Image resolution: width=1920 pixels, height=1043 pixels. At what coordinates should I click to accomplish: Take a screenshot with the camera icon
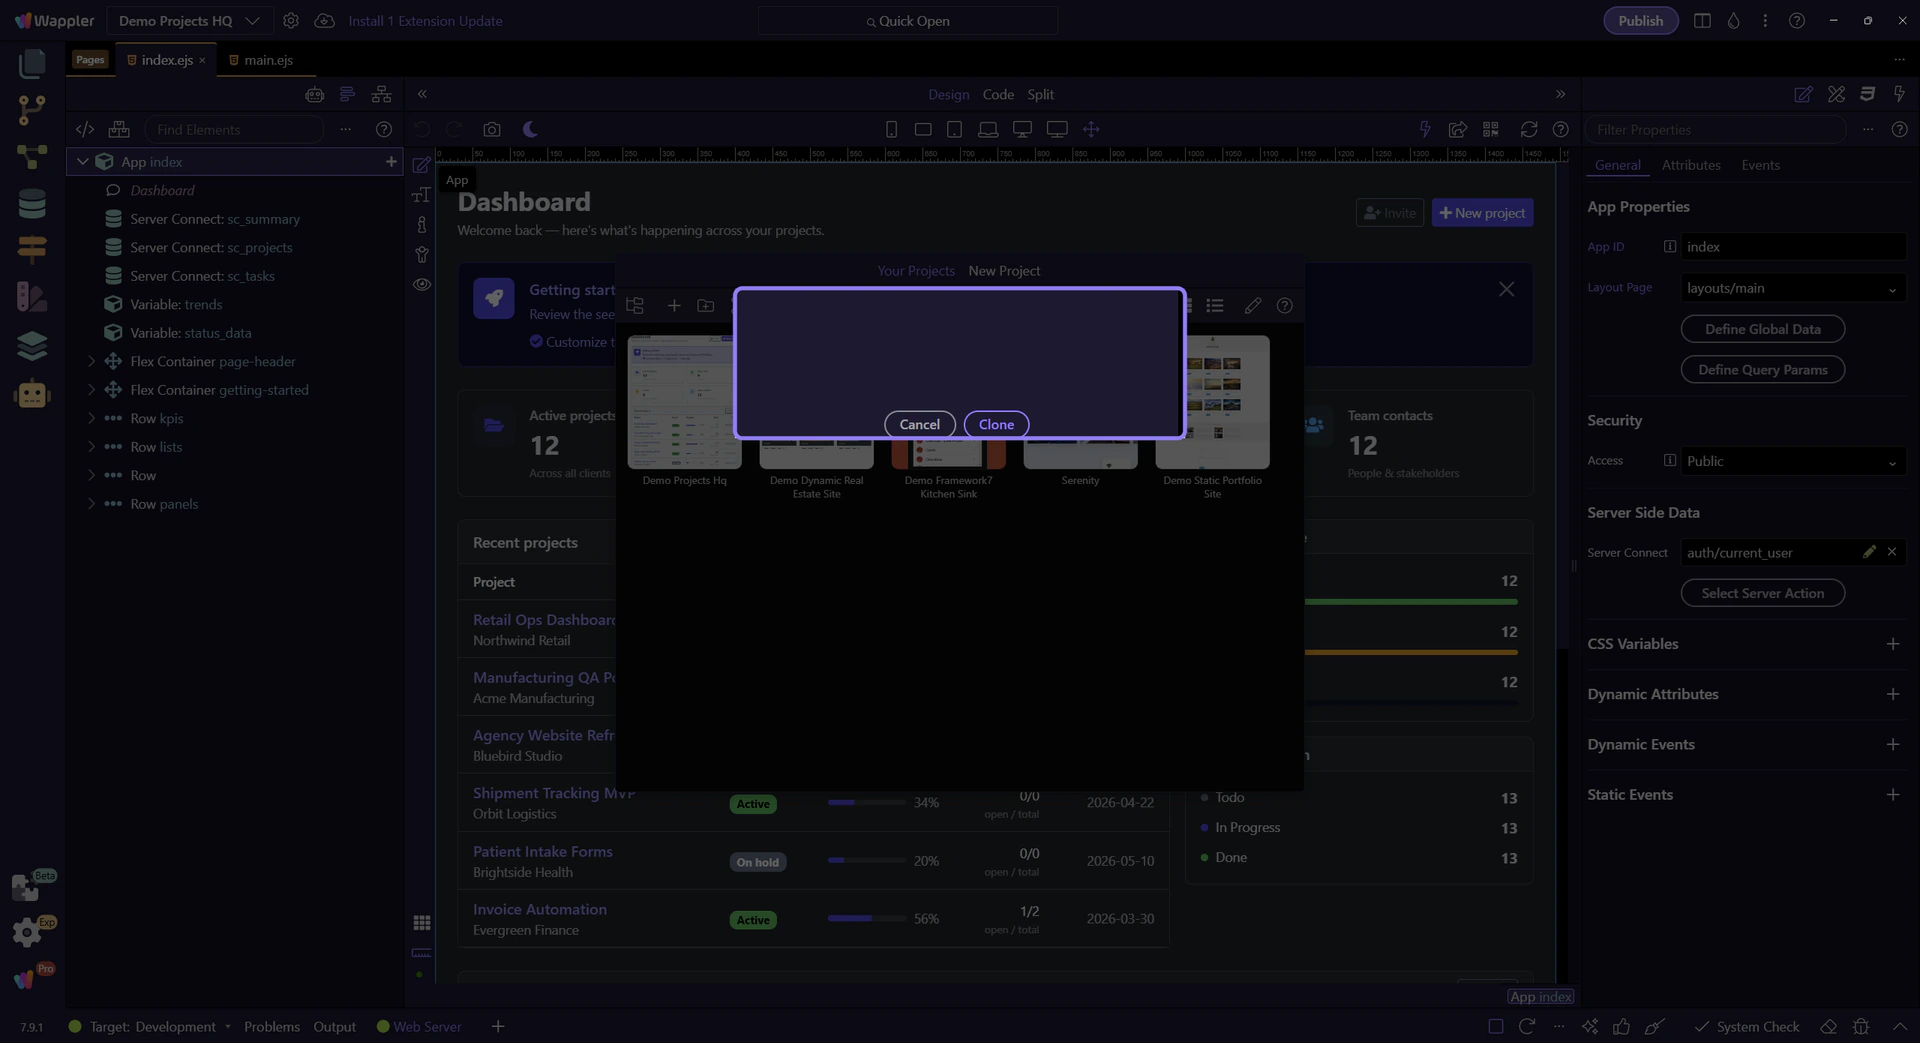(491, 130)
